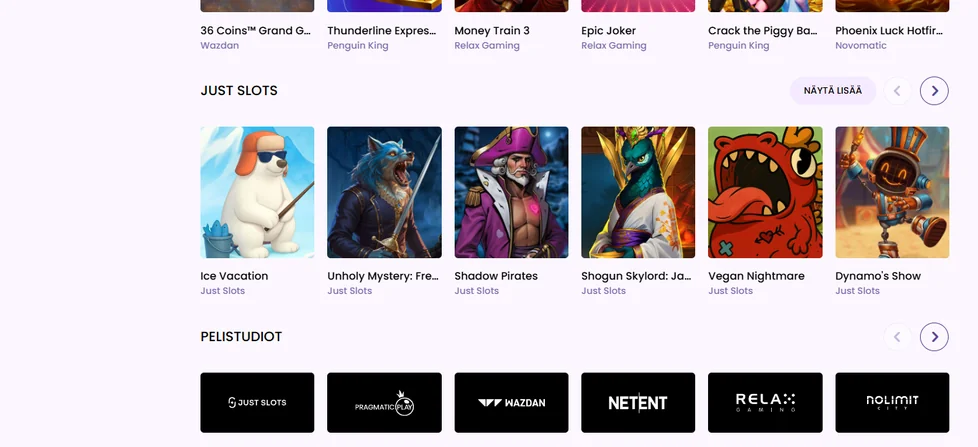The height and width of the screenshot is (447, 978).
Task: Show next game studios with Pelistudiot right arrow
Action: (934, 337)
